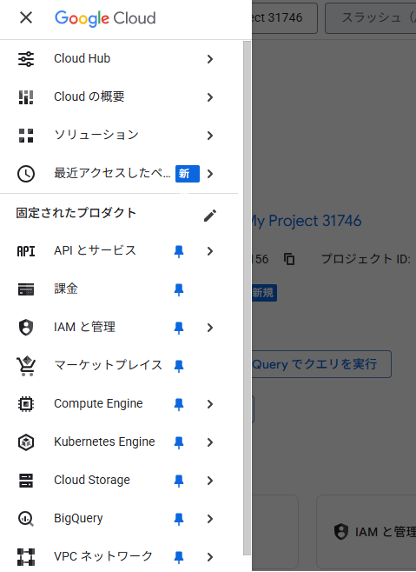The image size is (416, 572).
Task: Unpin IAM と管理
Action: [179, 328]
